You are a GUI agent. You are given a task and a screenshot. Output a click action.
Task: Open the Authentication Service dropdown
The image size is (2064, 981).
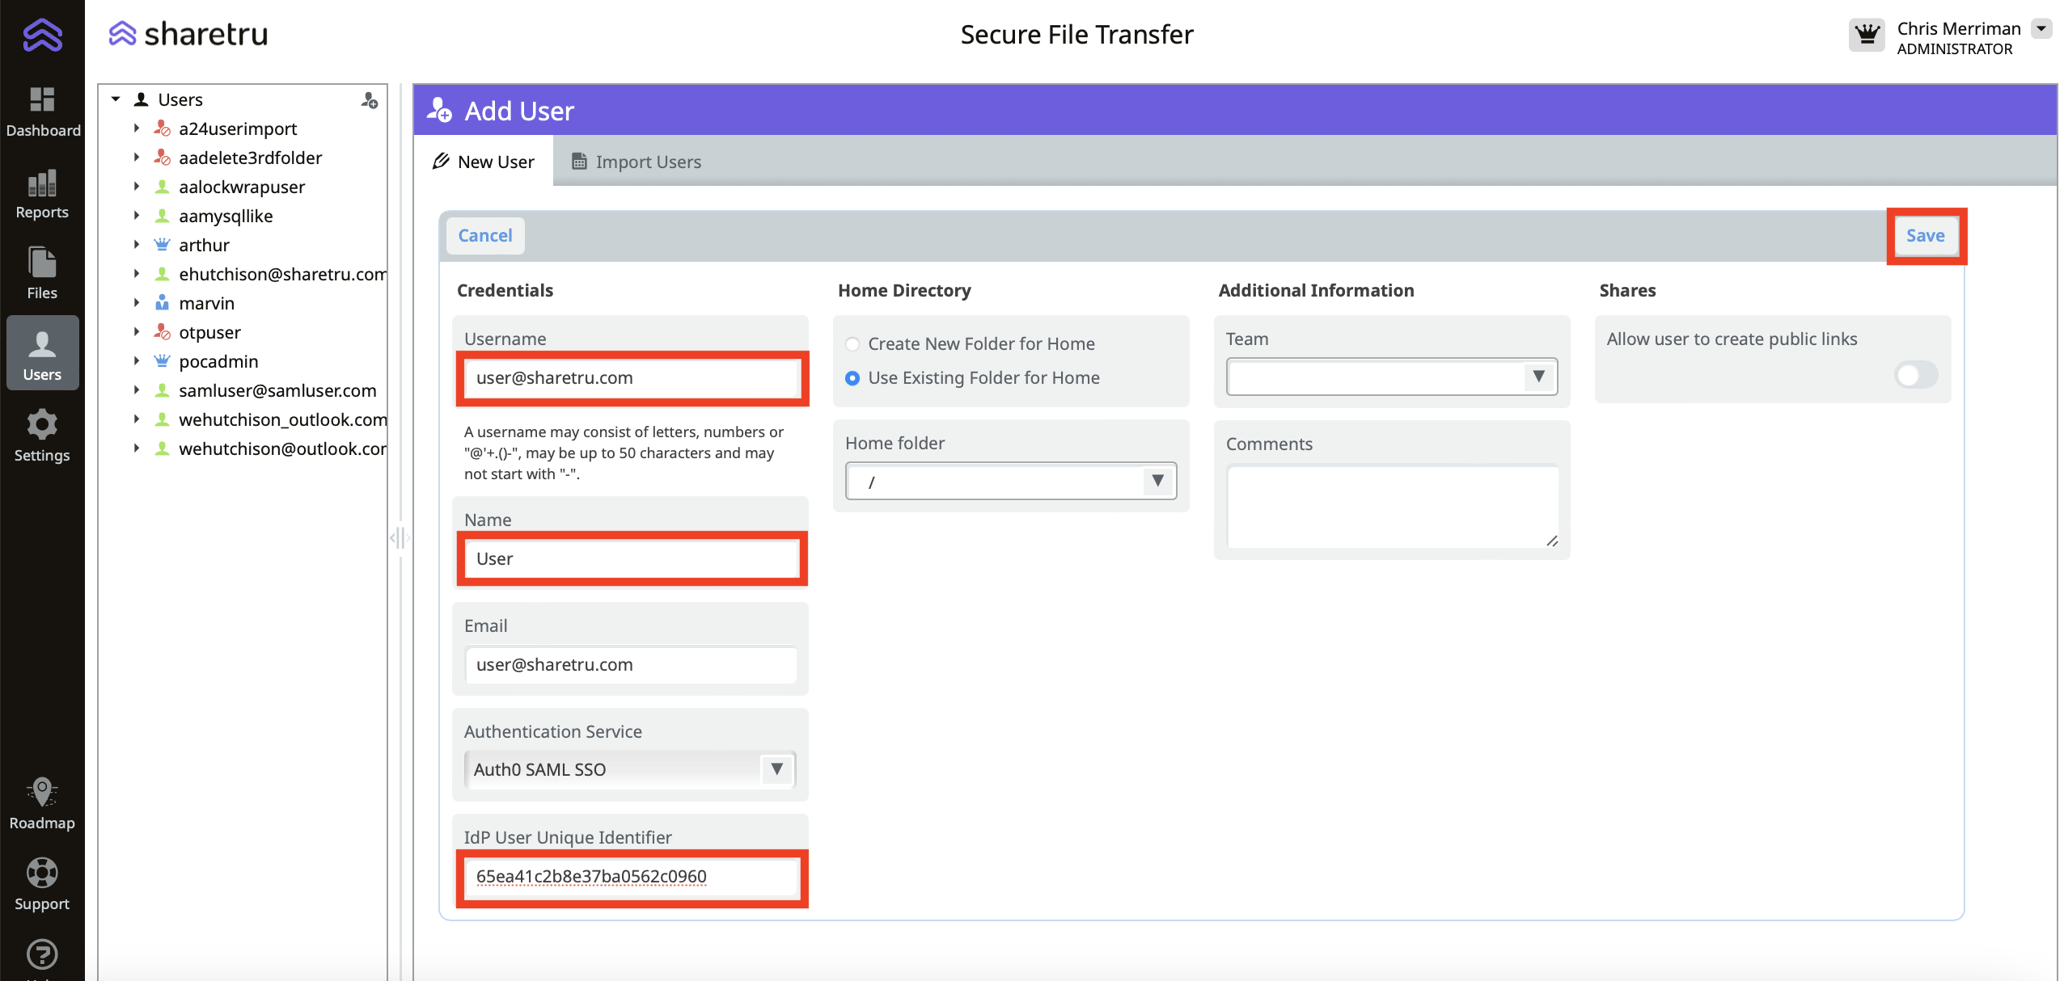point(630,770)
